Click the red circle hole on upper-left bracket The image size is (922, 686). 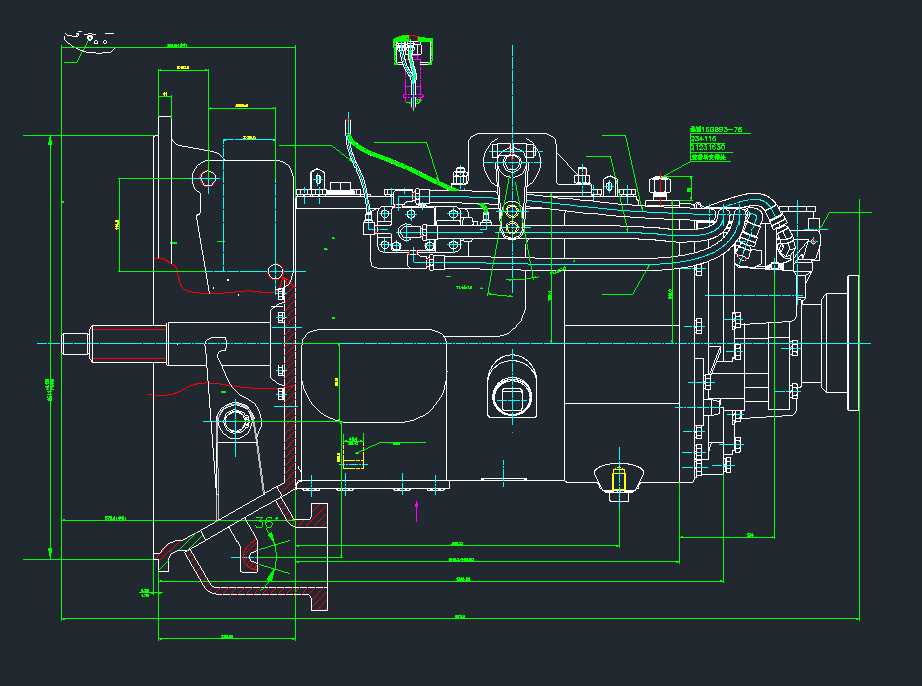click(208, 178)
